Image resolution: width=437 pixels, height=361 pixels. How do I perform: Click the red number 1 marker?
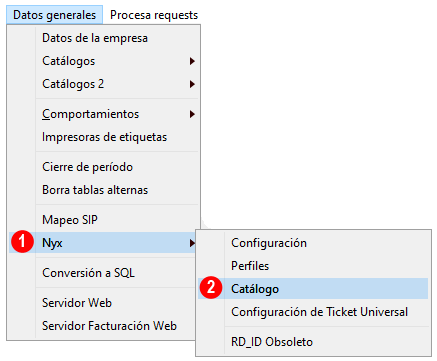pyautogui.click(x=22, y=241)
